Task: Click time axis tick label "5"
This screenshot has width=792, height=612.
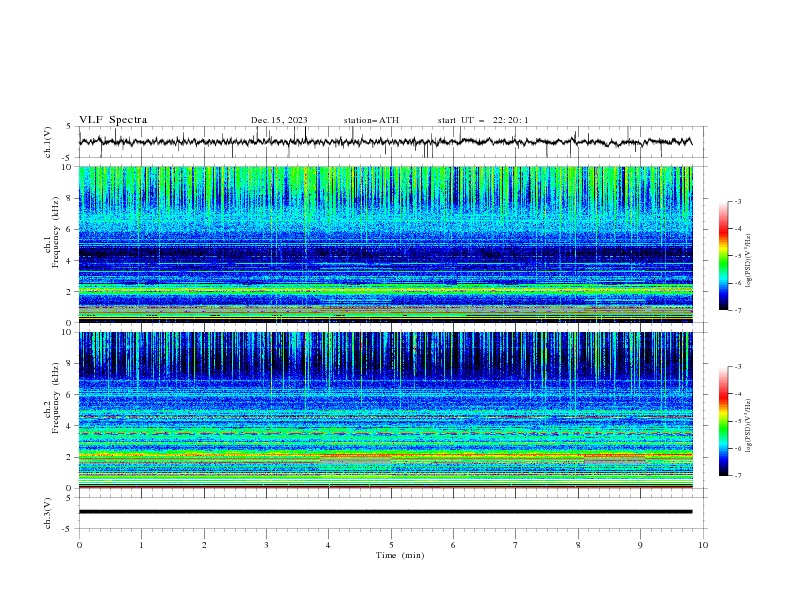Action: point(391,545)
